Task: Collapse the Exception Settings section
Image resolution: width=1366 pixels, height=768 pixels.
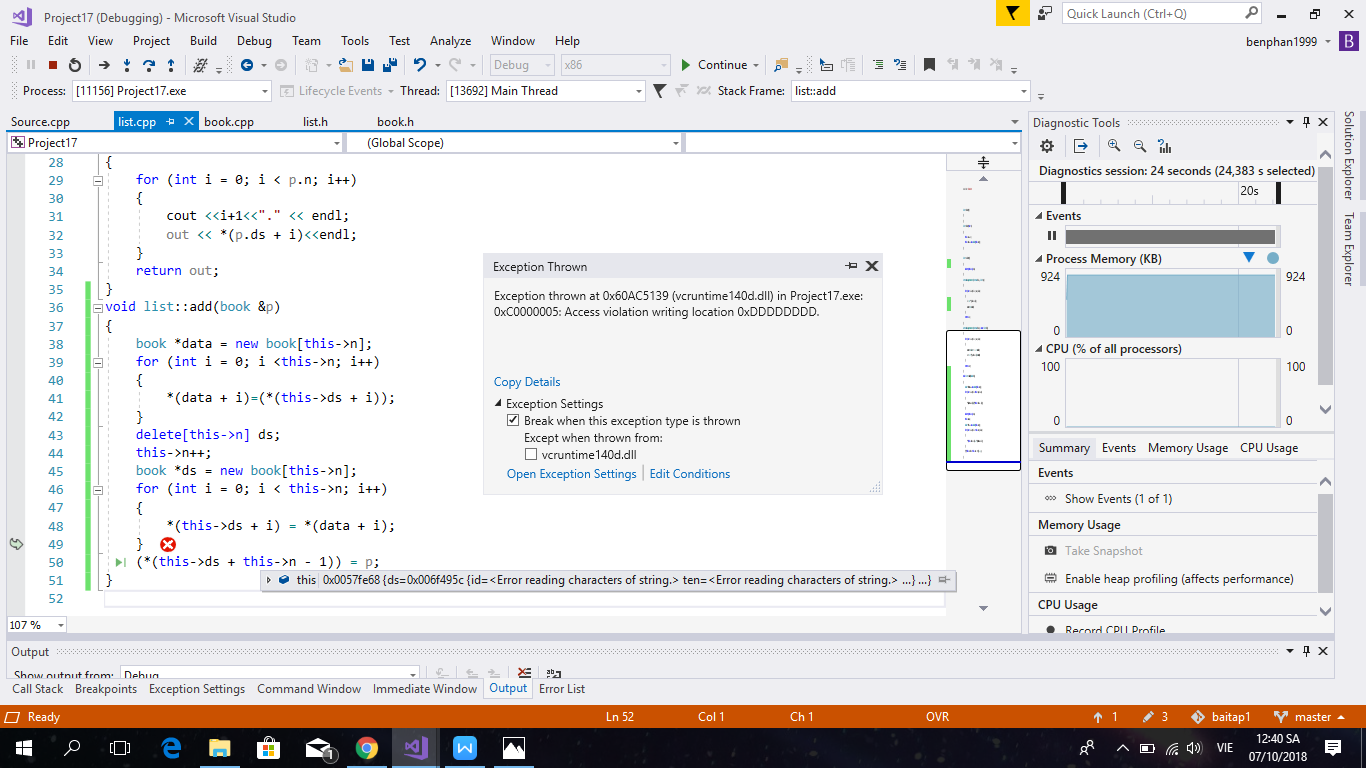Action: 499,404
